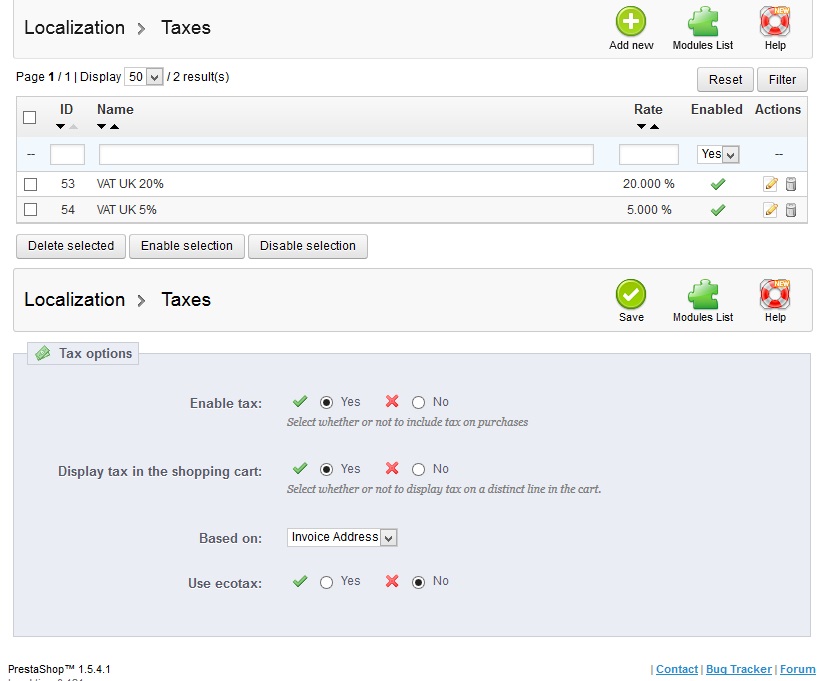Focus the Name filter input field

click(346, 155)
